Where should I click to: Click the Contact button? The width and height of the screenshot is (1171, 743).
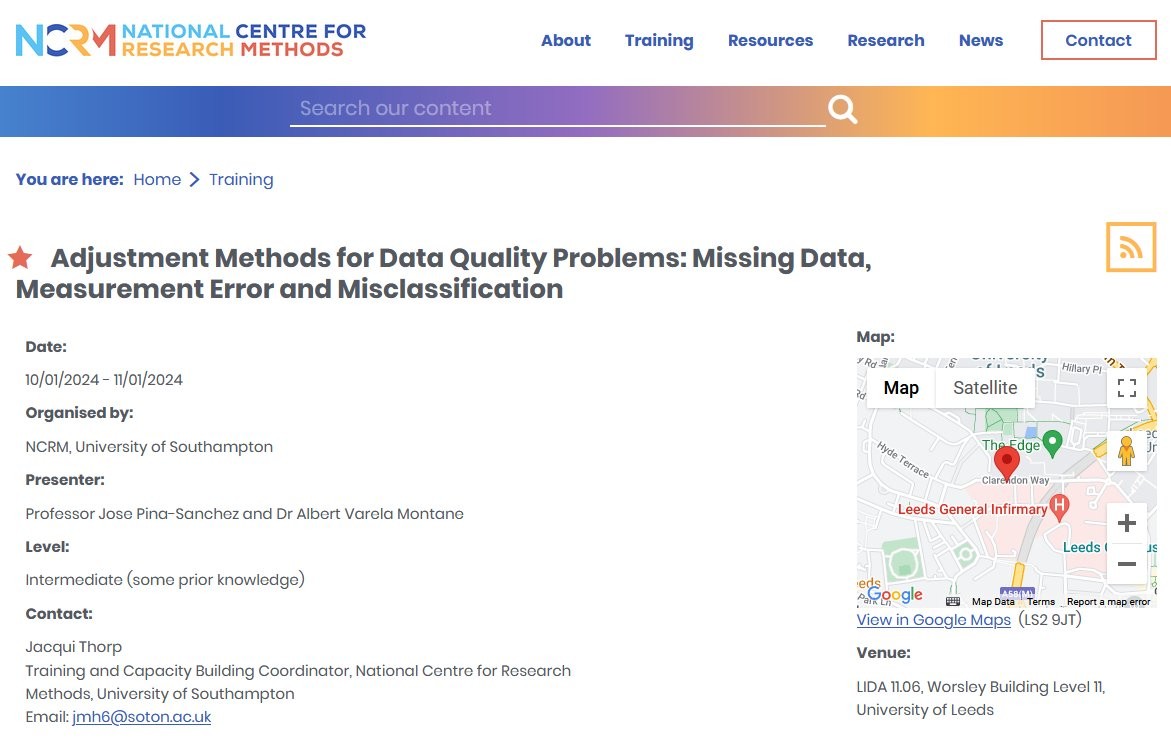click(1098, 40)
